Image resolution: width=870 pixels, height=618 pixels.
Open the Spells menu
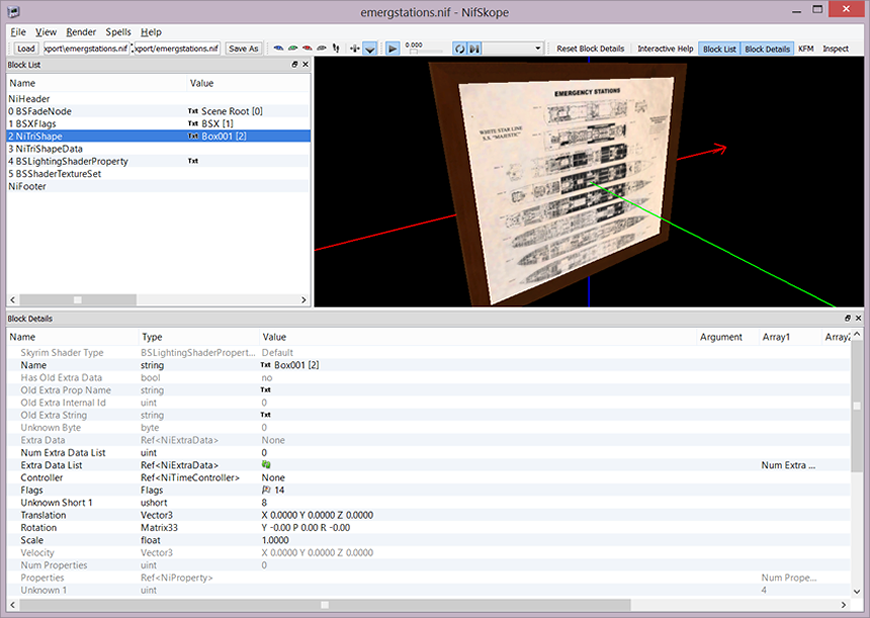pos(118,32)
